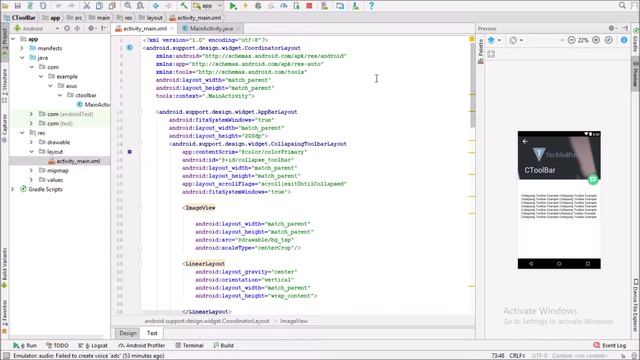Image resolution: width=640 pixels, height=360 pixels.
Task: Click the project panel settings gear
Action: (91, 28)
